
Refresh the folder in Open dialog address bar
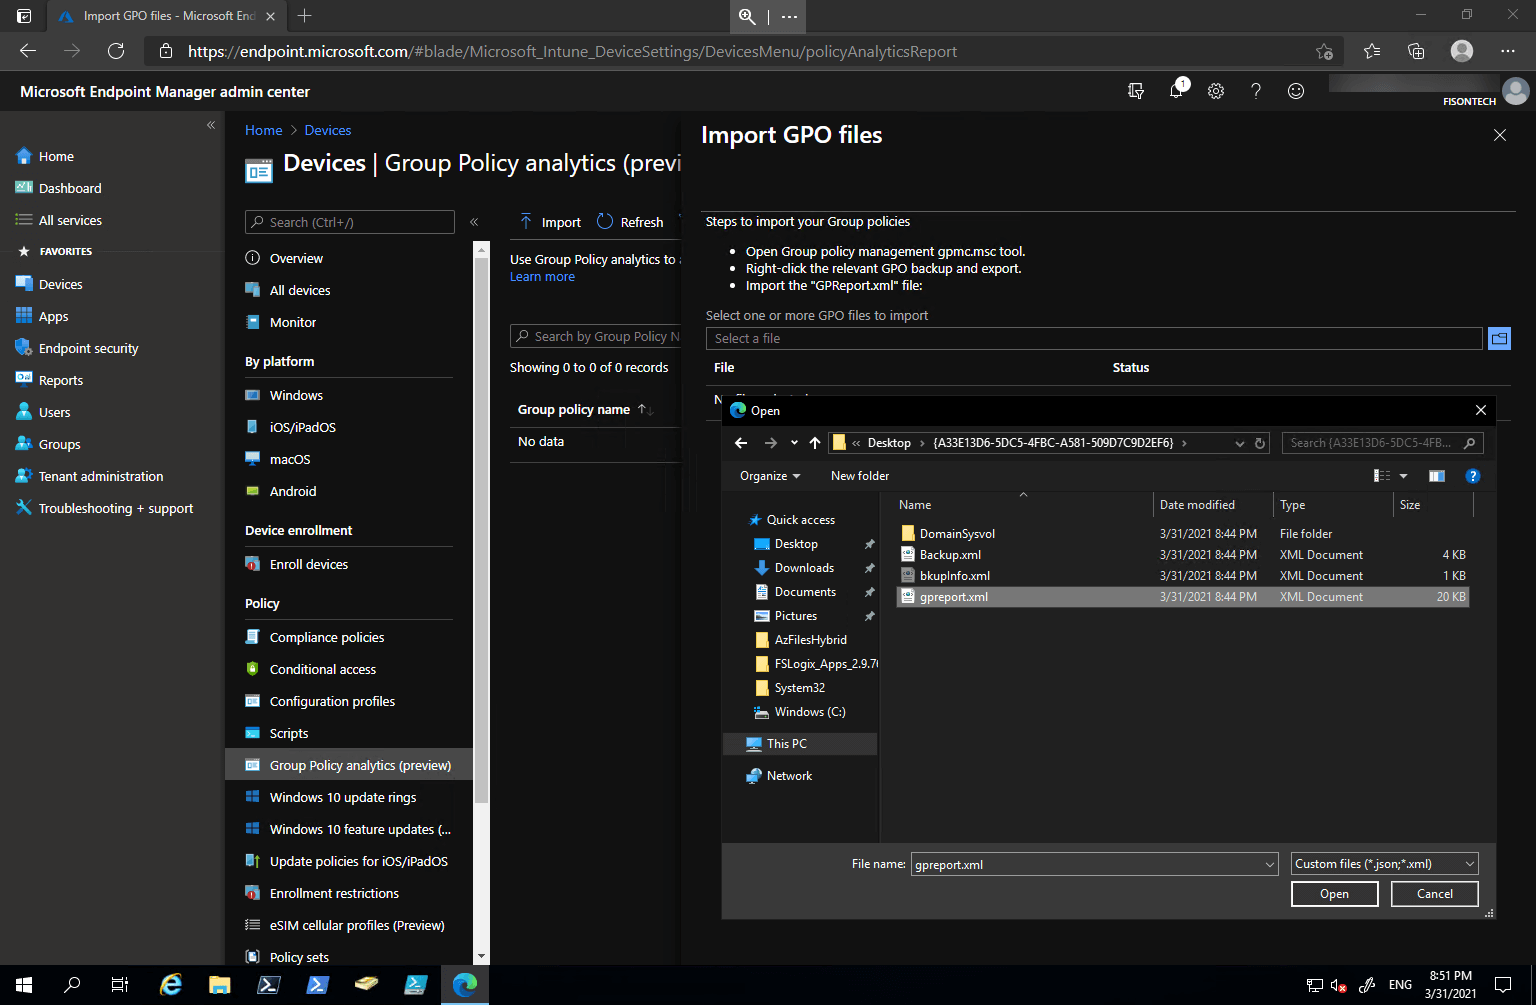click(x=1260, y=443)
